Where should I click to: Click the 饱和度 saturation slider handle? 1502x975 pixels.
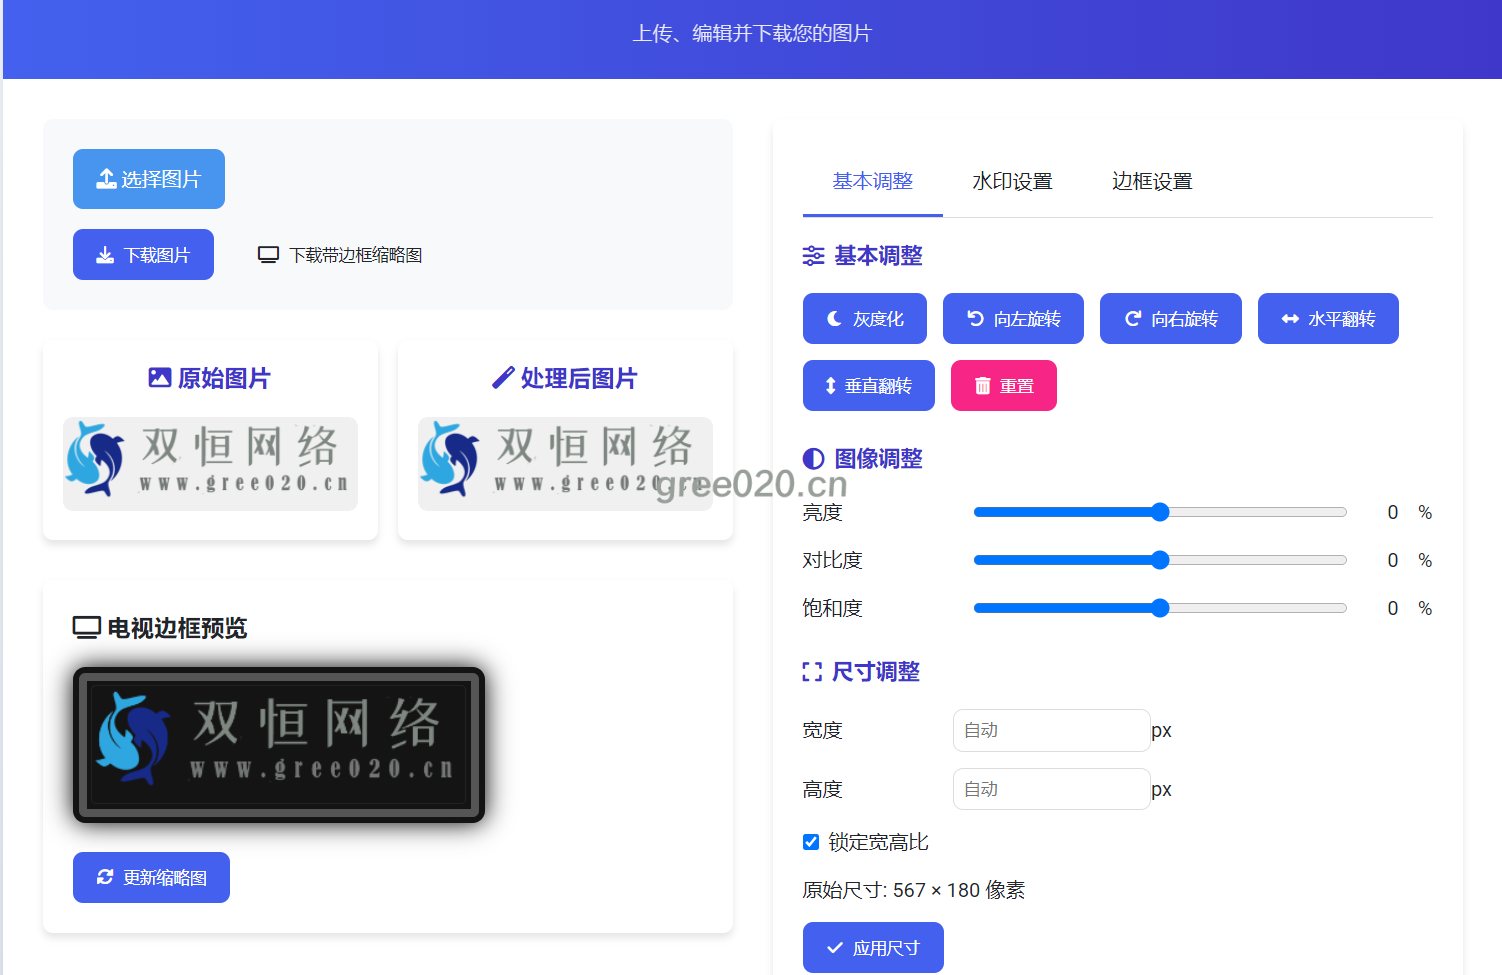pyautogui.click(x=1160, y=608)
